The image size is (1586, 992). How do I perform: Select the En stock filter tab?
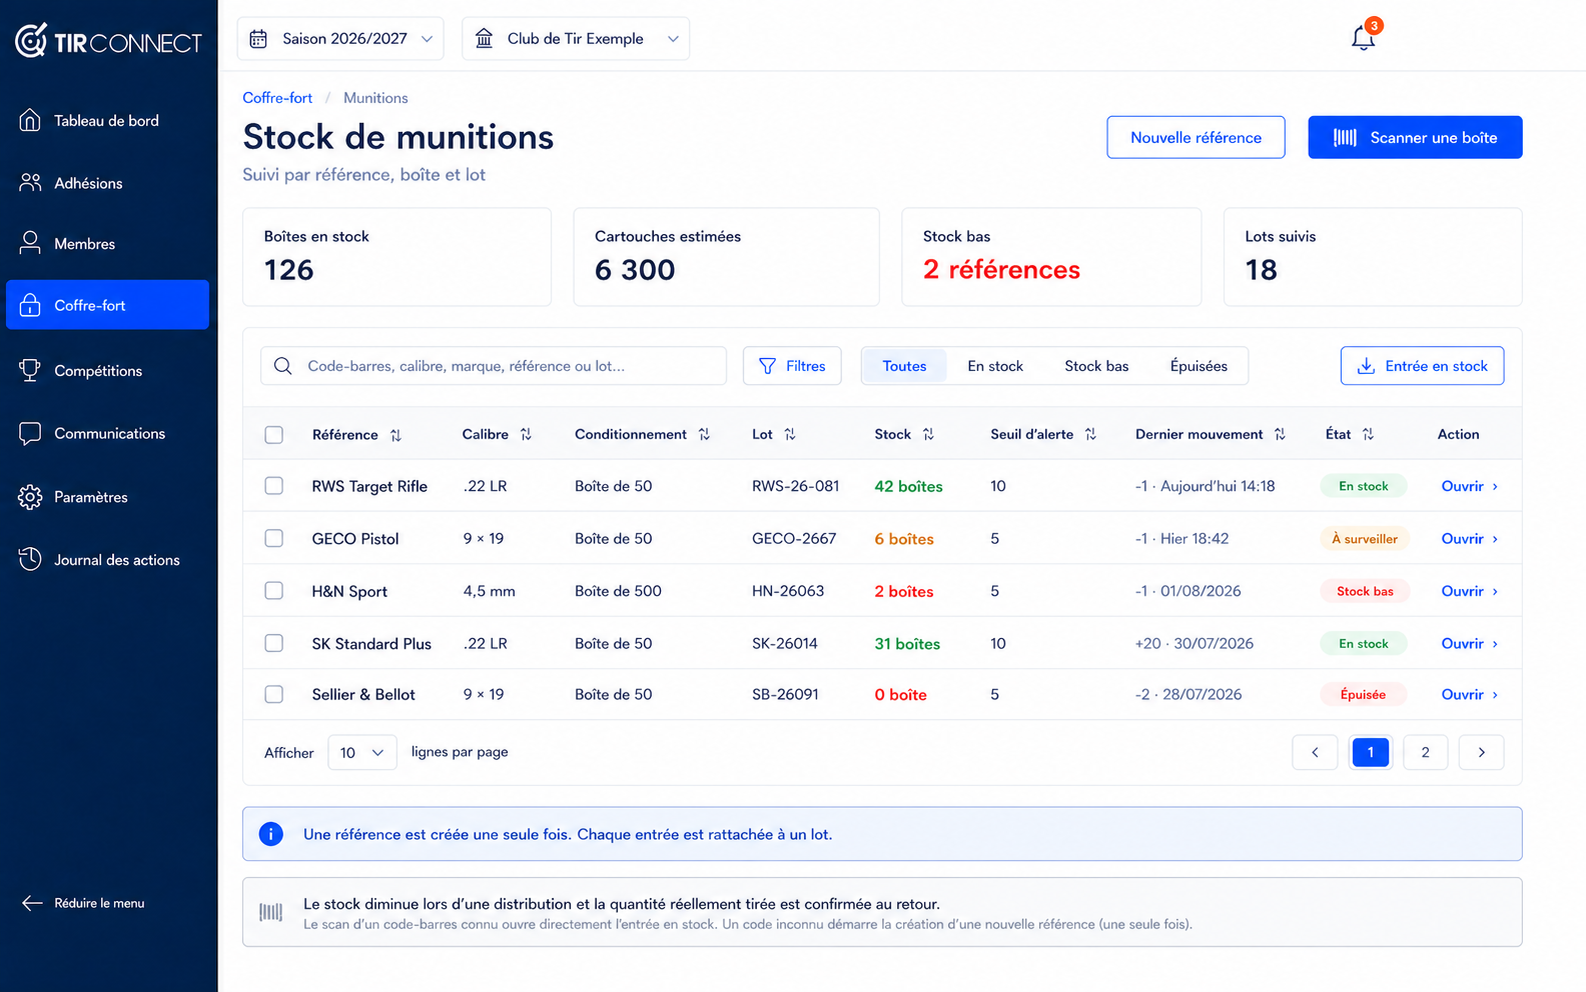(995, 366)
